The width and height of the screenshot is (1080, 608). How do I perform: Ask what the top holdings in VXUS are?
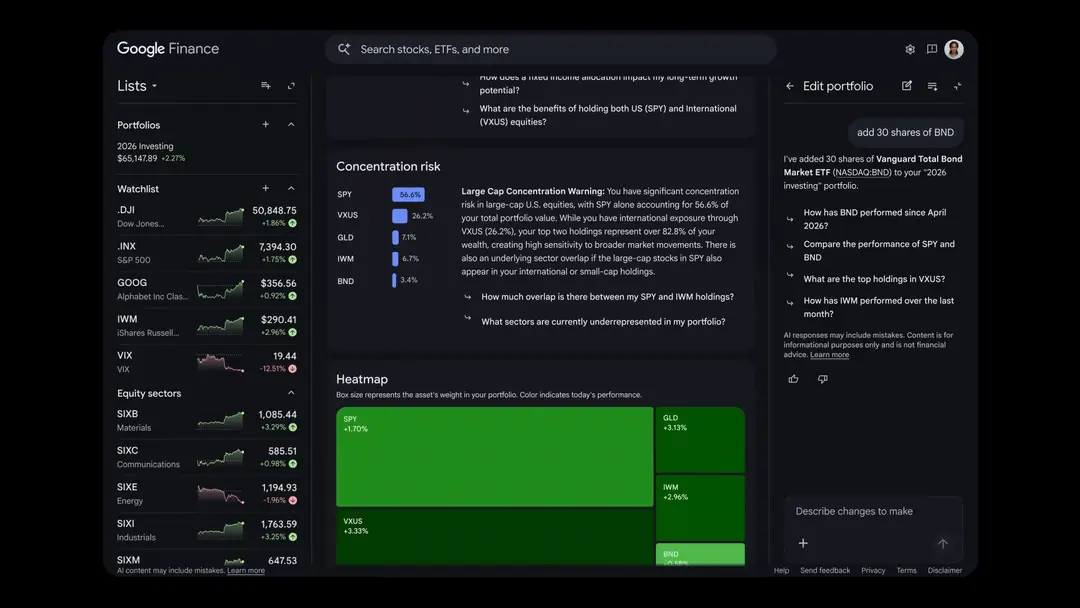click(x=874, y=279)
